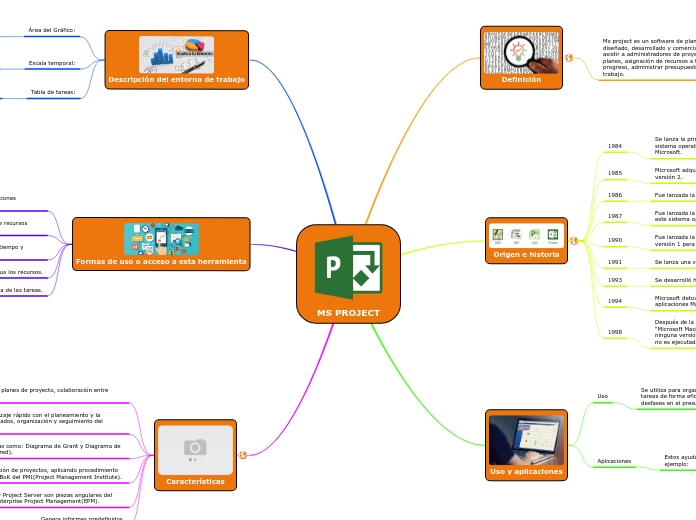Screen dimensions: 696x520
Task: Open the link icon beside Definición node
Action: (x=569, y=58)
